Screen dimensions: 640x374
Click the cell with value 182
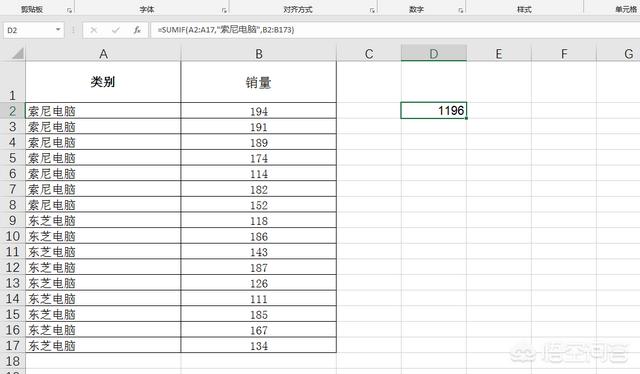click(259, 189)
